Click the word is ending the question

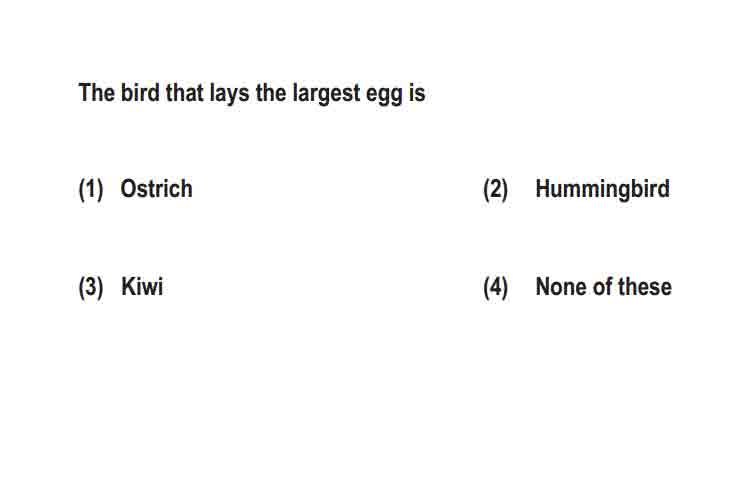(x=417, y=92)
